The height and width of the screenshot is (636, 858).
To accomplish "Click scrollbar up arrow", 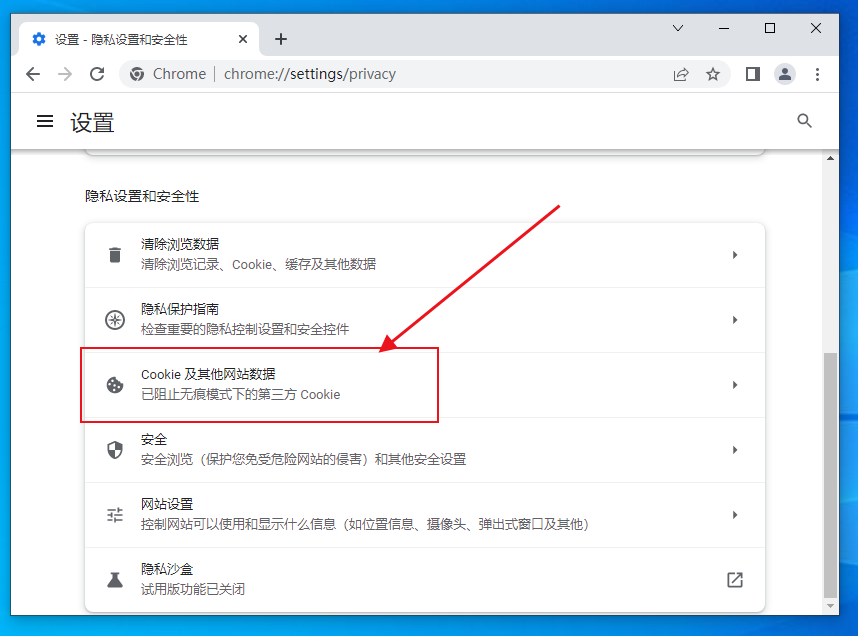I will coord(830,158).
